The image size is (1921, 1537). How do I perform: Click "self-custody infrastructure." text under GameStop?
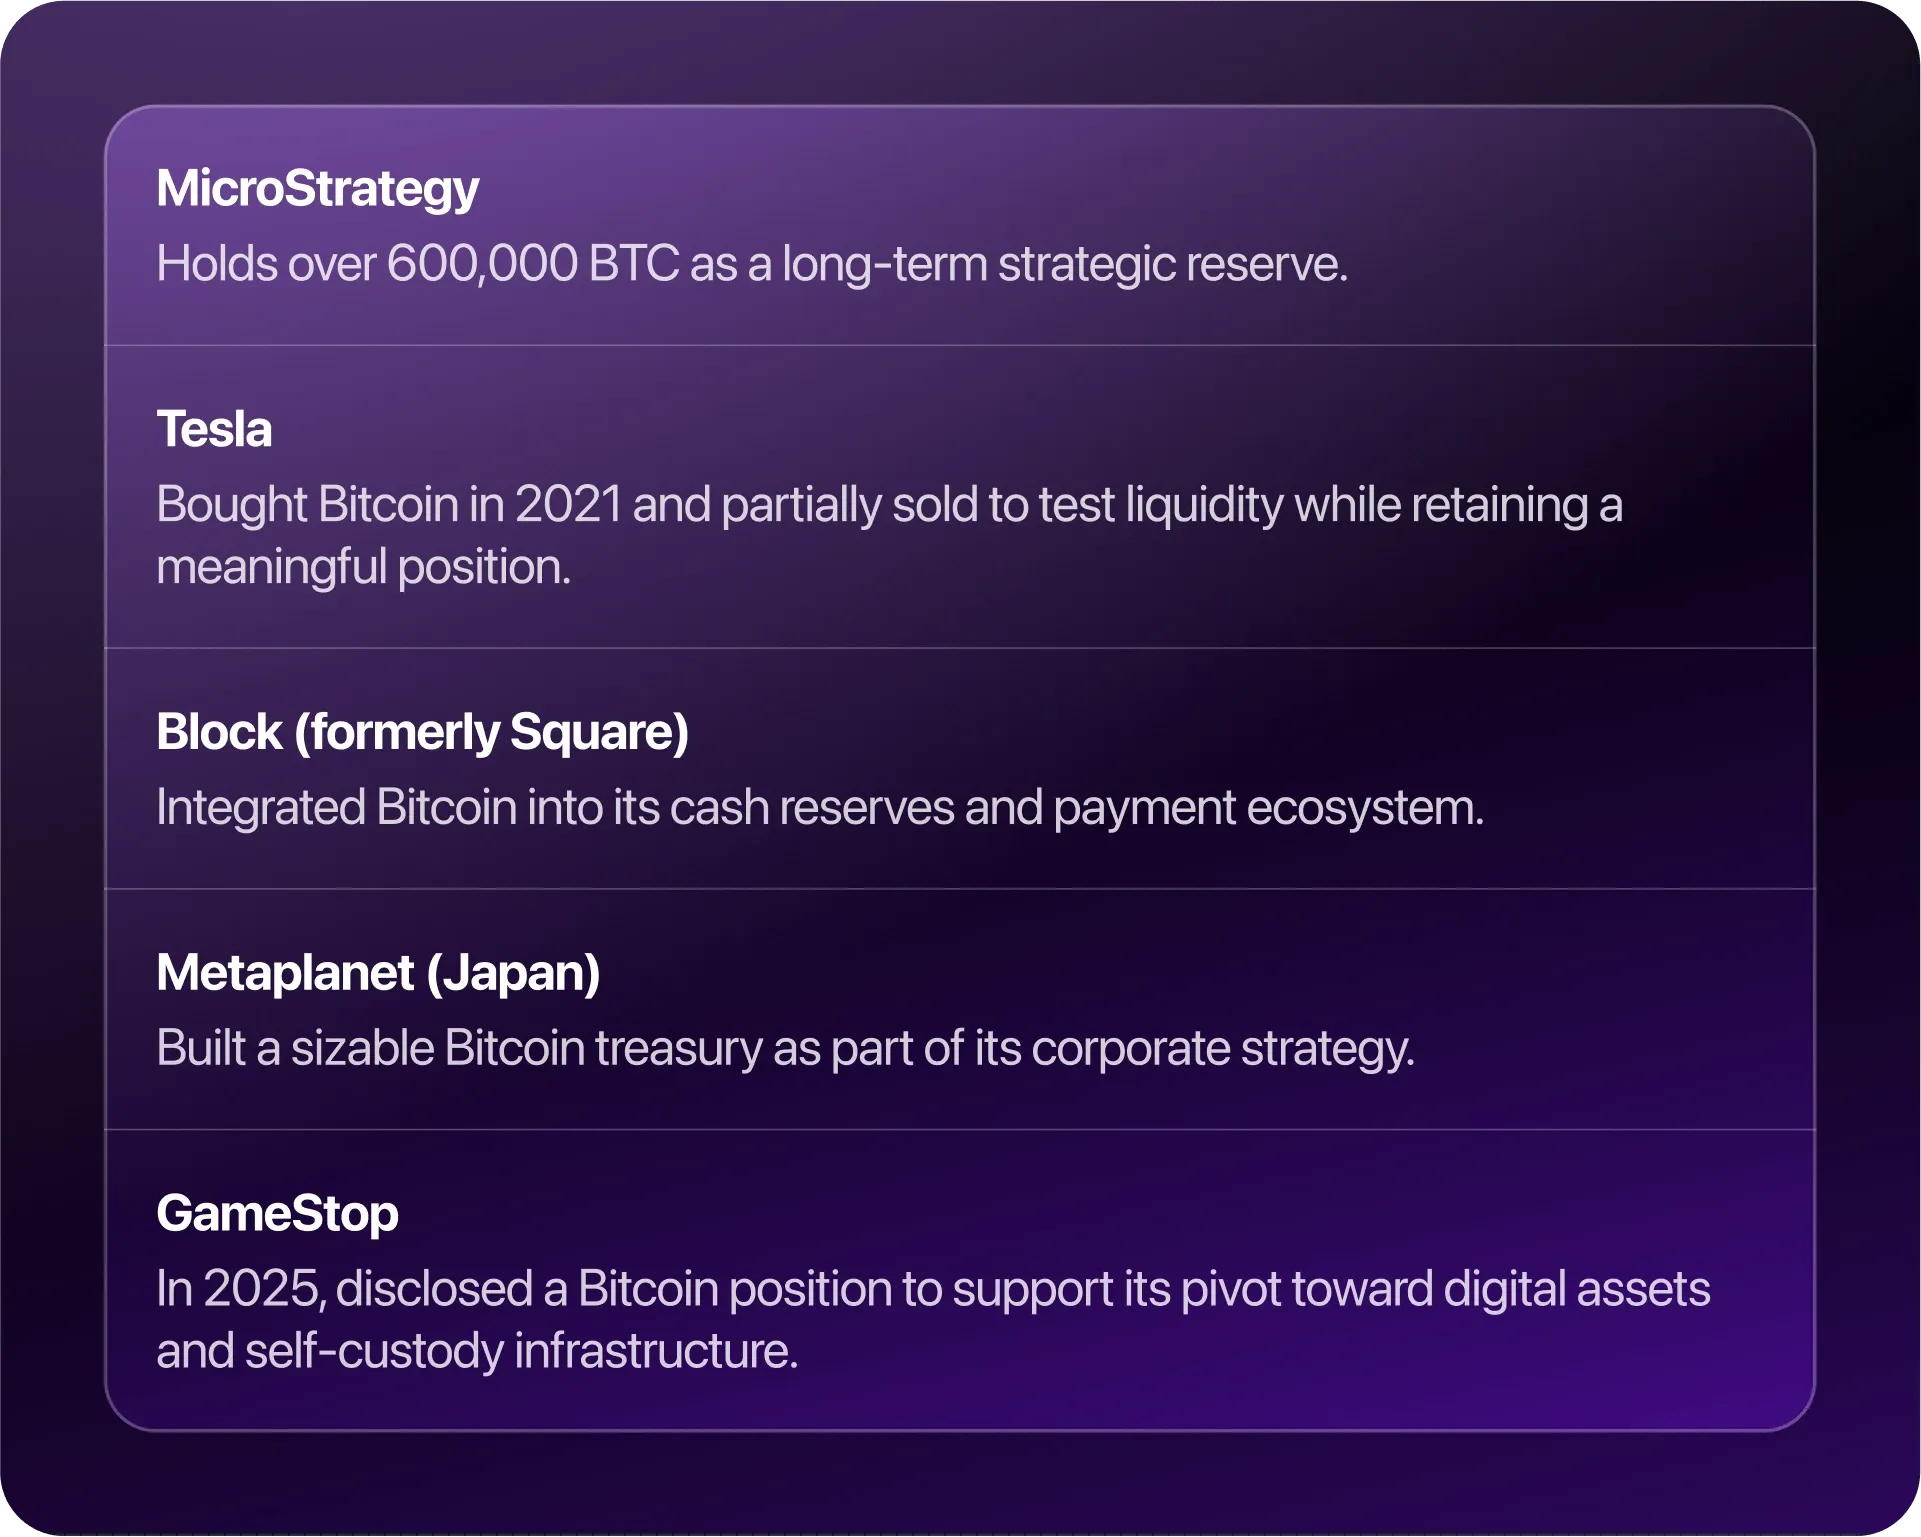[520, 1351]
